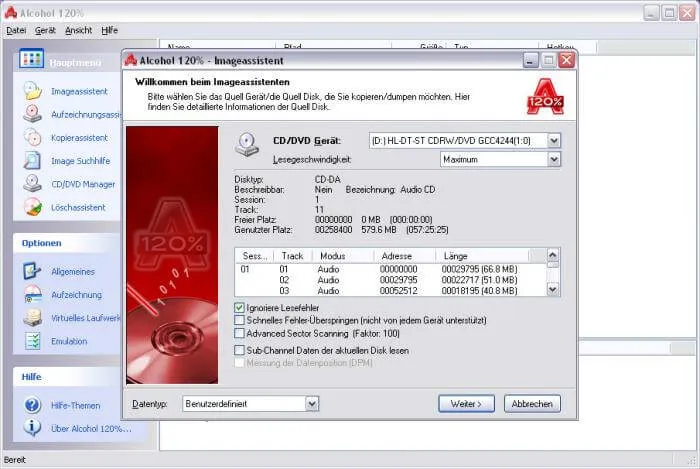
Task: Open the Lesegeschwindigkeit Maximum dropdown
Action: coord(554,159)
